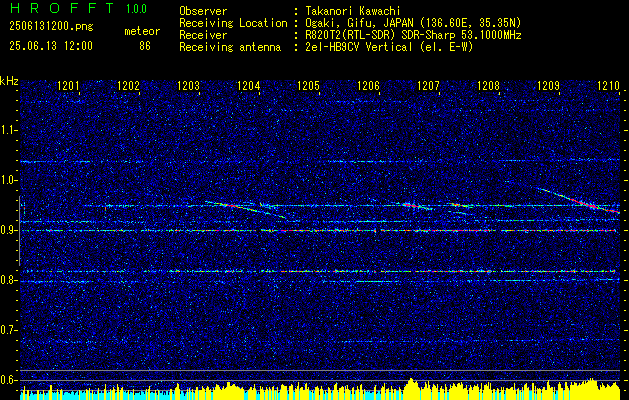Click the 1210 time marker
629x400 pixels.
tap(608, 86)
